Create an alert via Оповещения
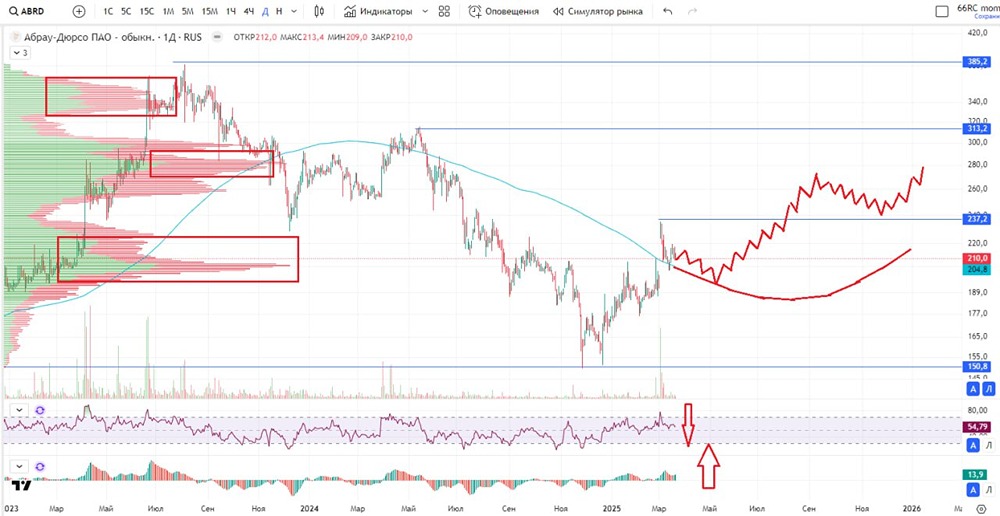 click(x=504, y=11)
